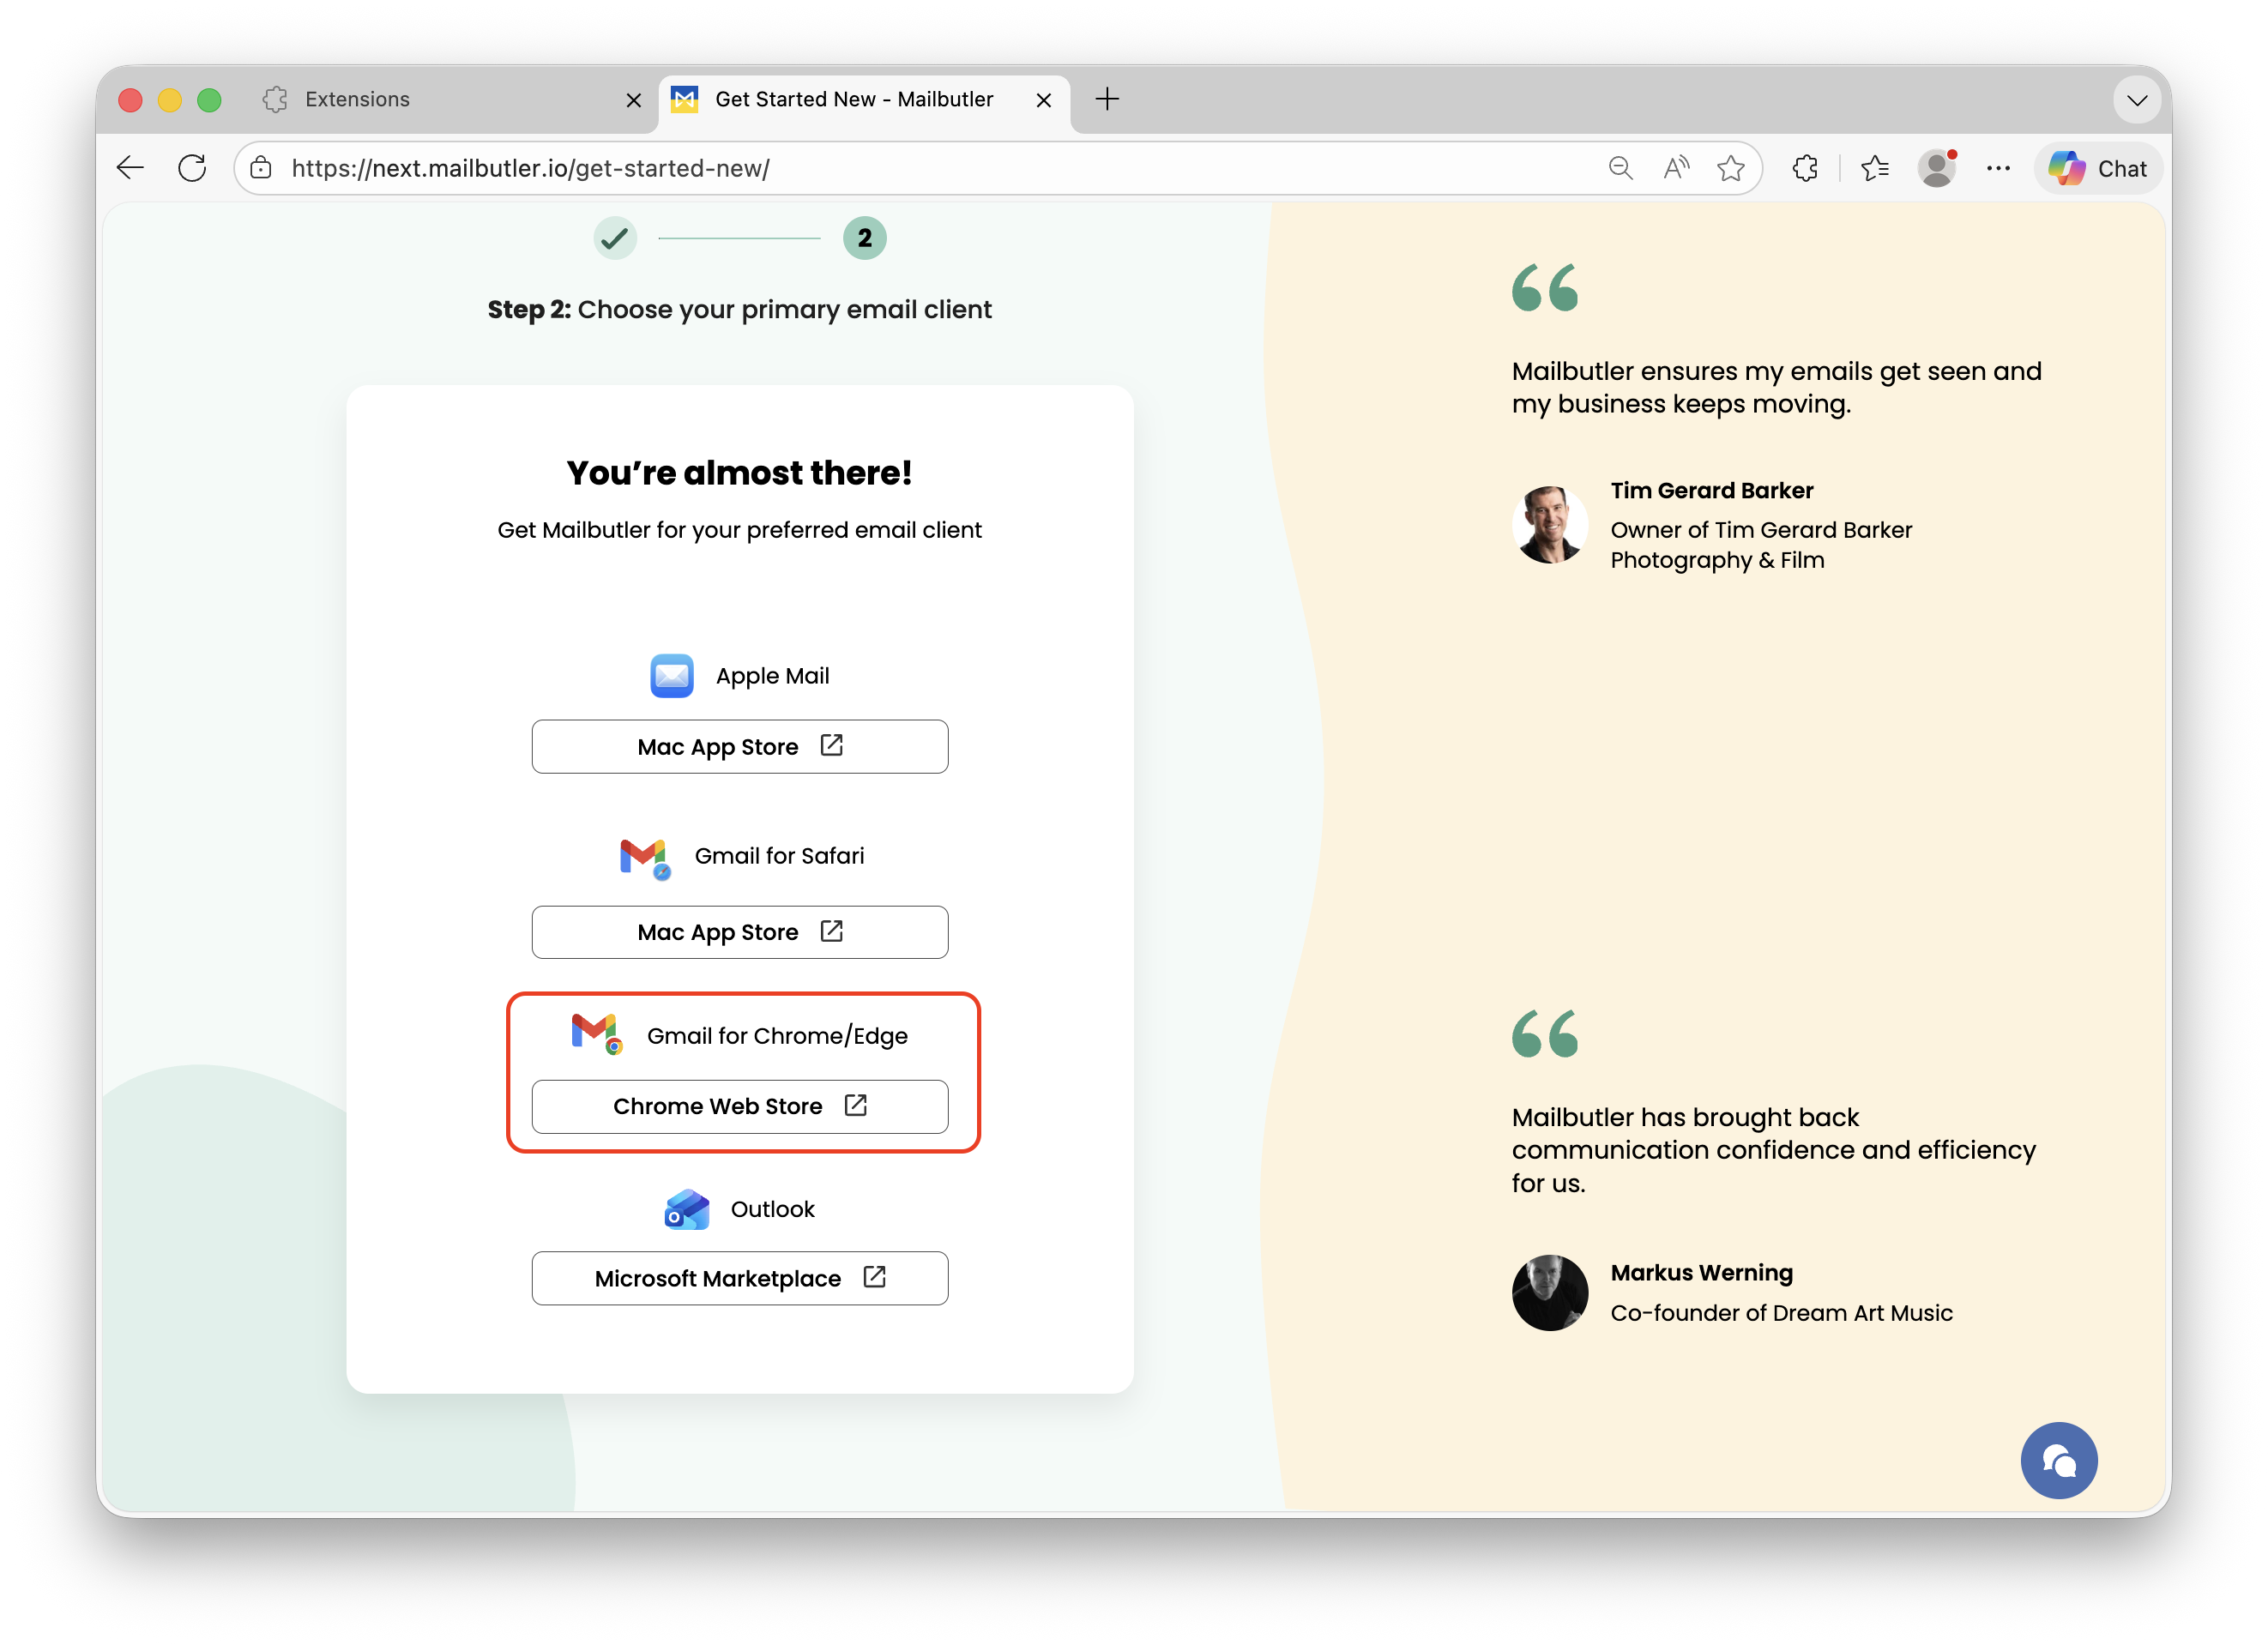
Task: Click the step 2 indicator circle
Action: click(x=864, y=238)
